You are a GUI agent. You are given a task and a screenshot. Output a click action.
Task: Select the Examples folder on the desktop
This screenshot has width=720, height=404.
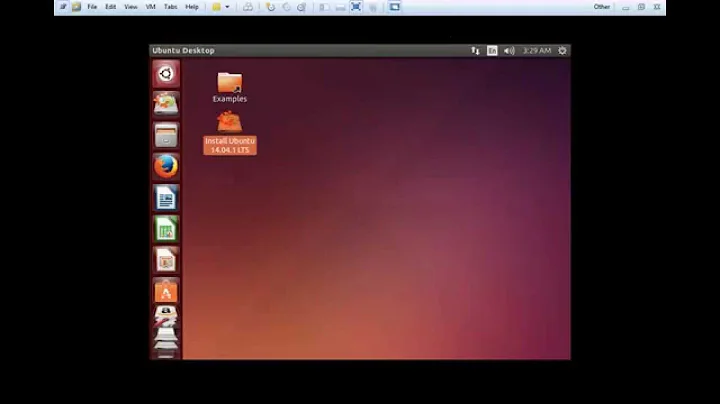click(x=230, y=87)
